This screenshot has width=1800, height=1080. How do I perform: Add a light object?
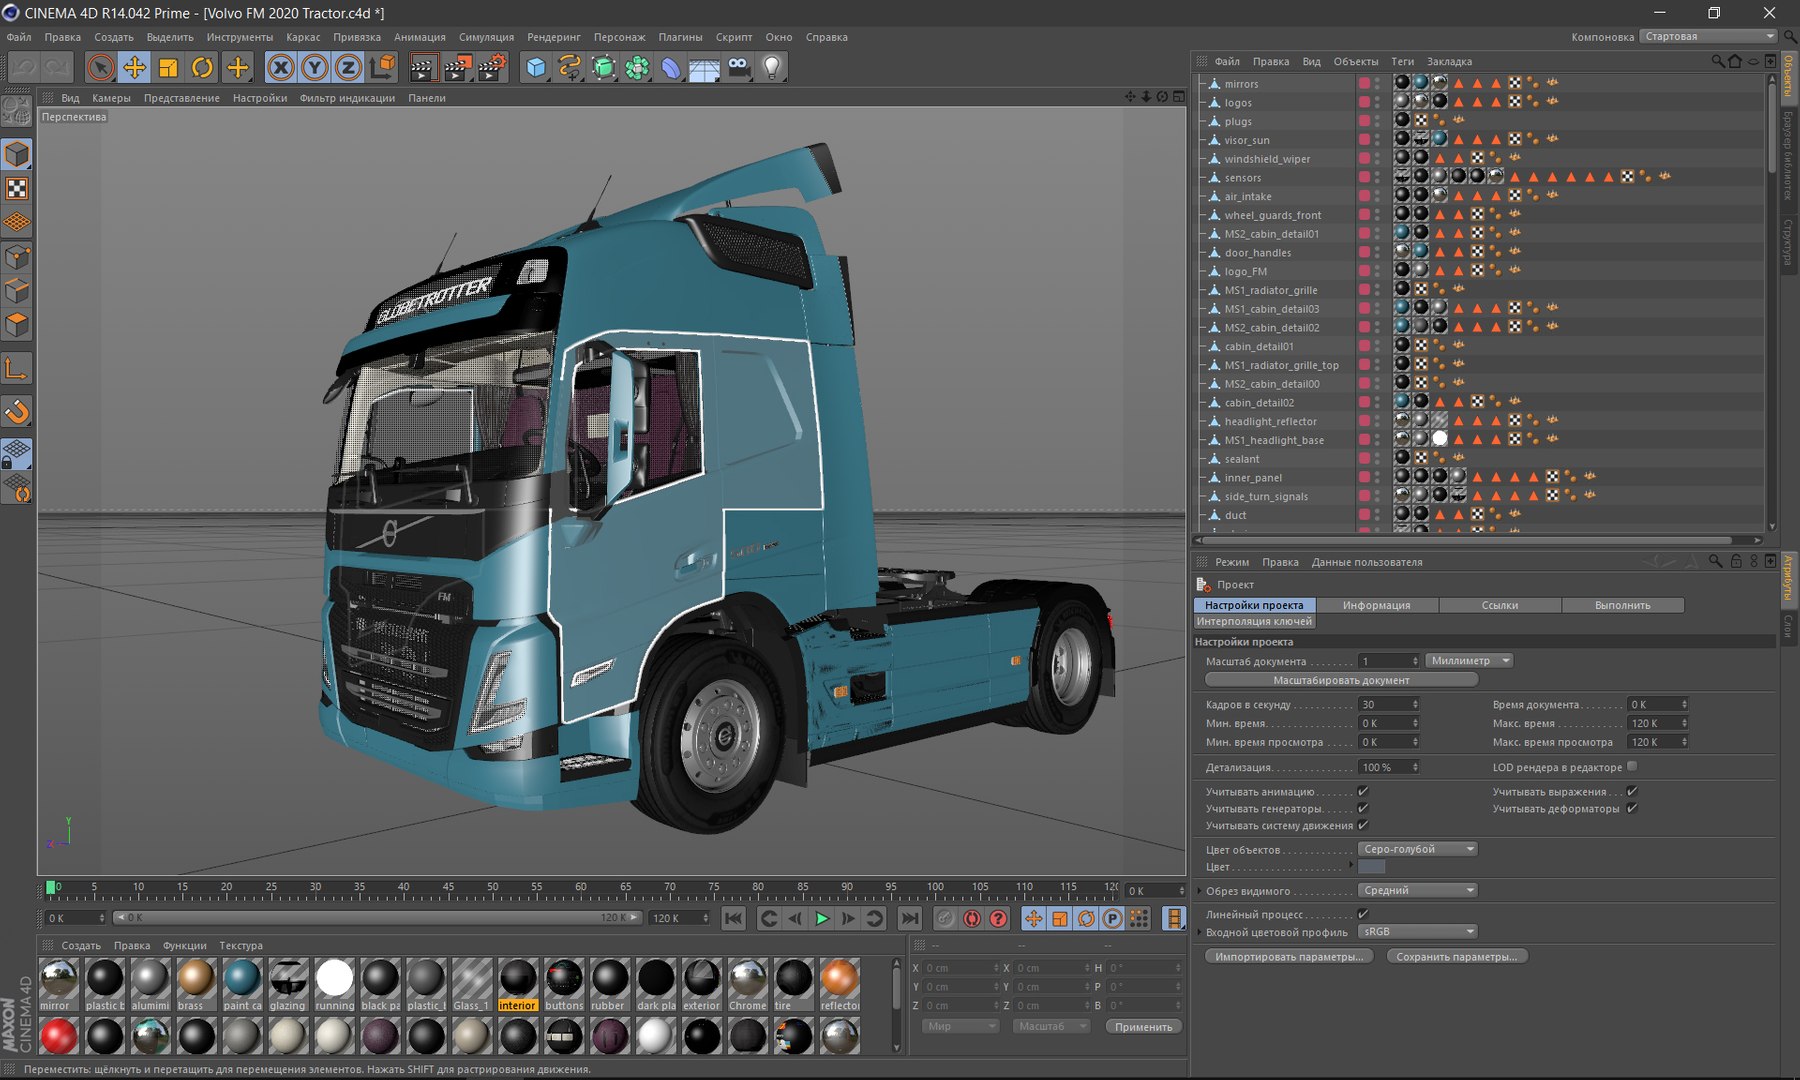772,68
